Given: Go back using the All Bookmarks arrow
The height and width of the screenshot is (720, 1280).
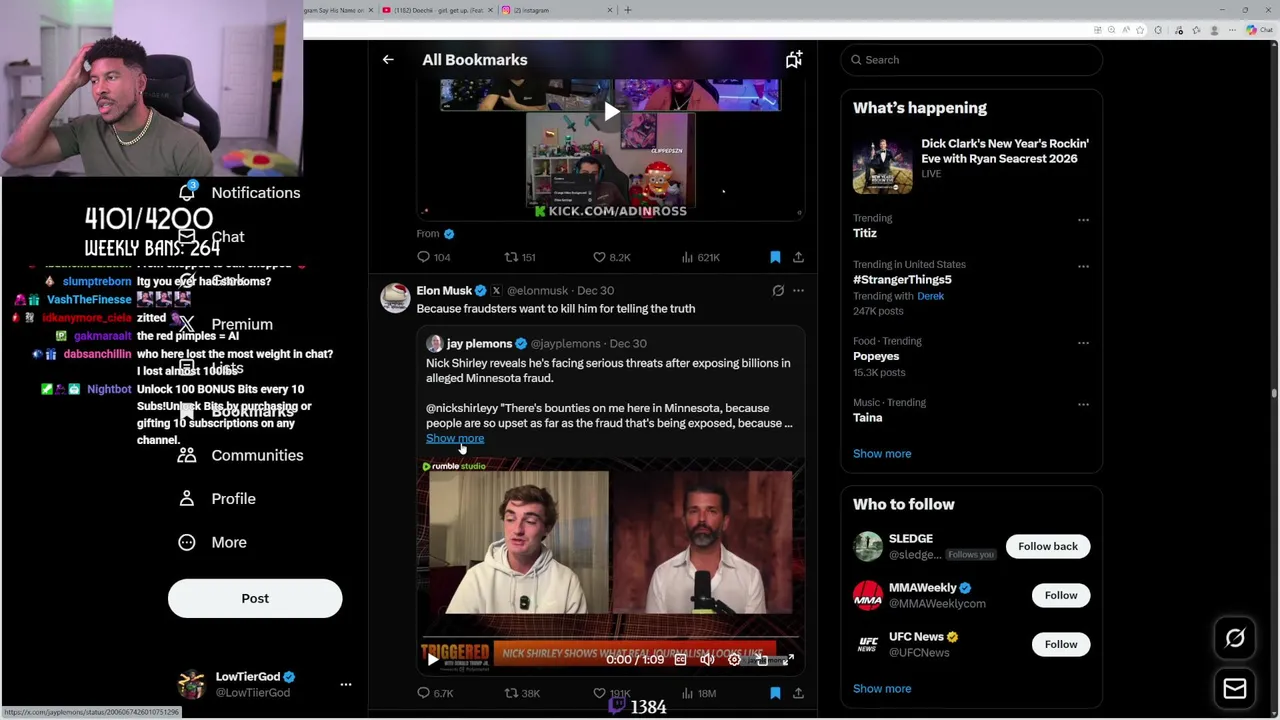Looking at the screenshot, I should [x=388, y=60].
